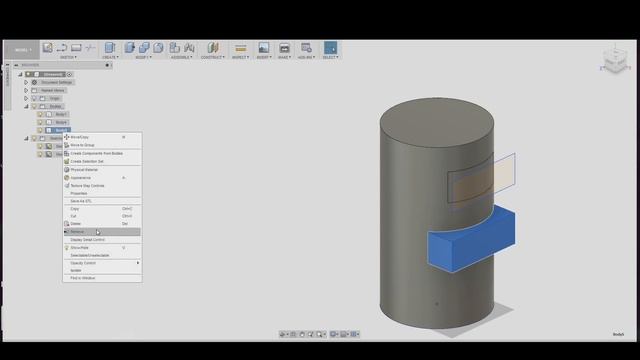Click the ViewCube in the top right
Screen dimensions: 640x360
[615, 61]
